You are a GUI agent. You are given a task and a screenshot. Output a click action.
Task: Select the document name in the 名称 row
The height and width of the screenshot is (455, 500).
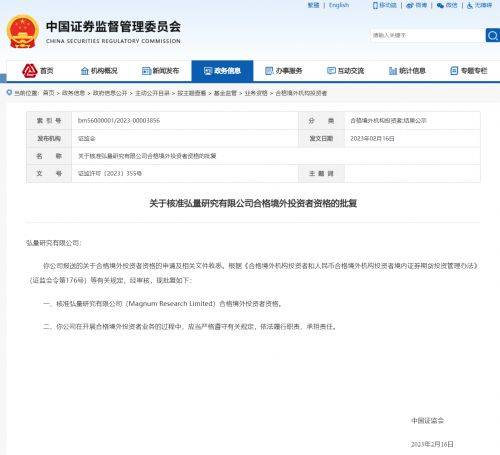pos(147,156)
